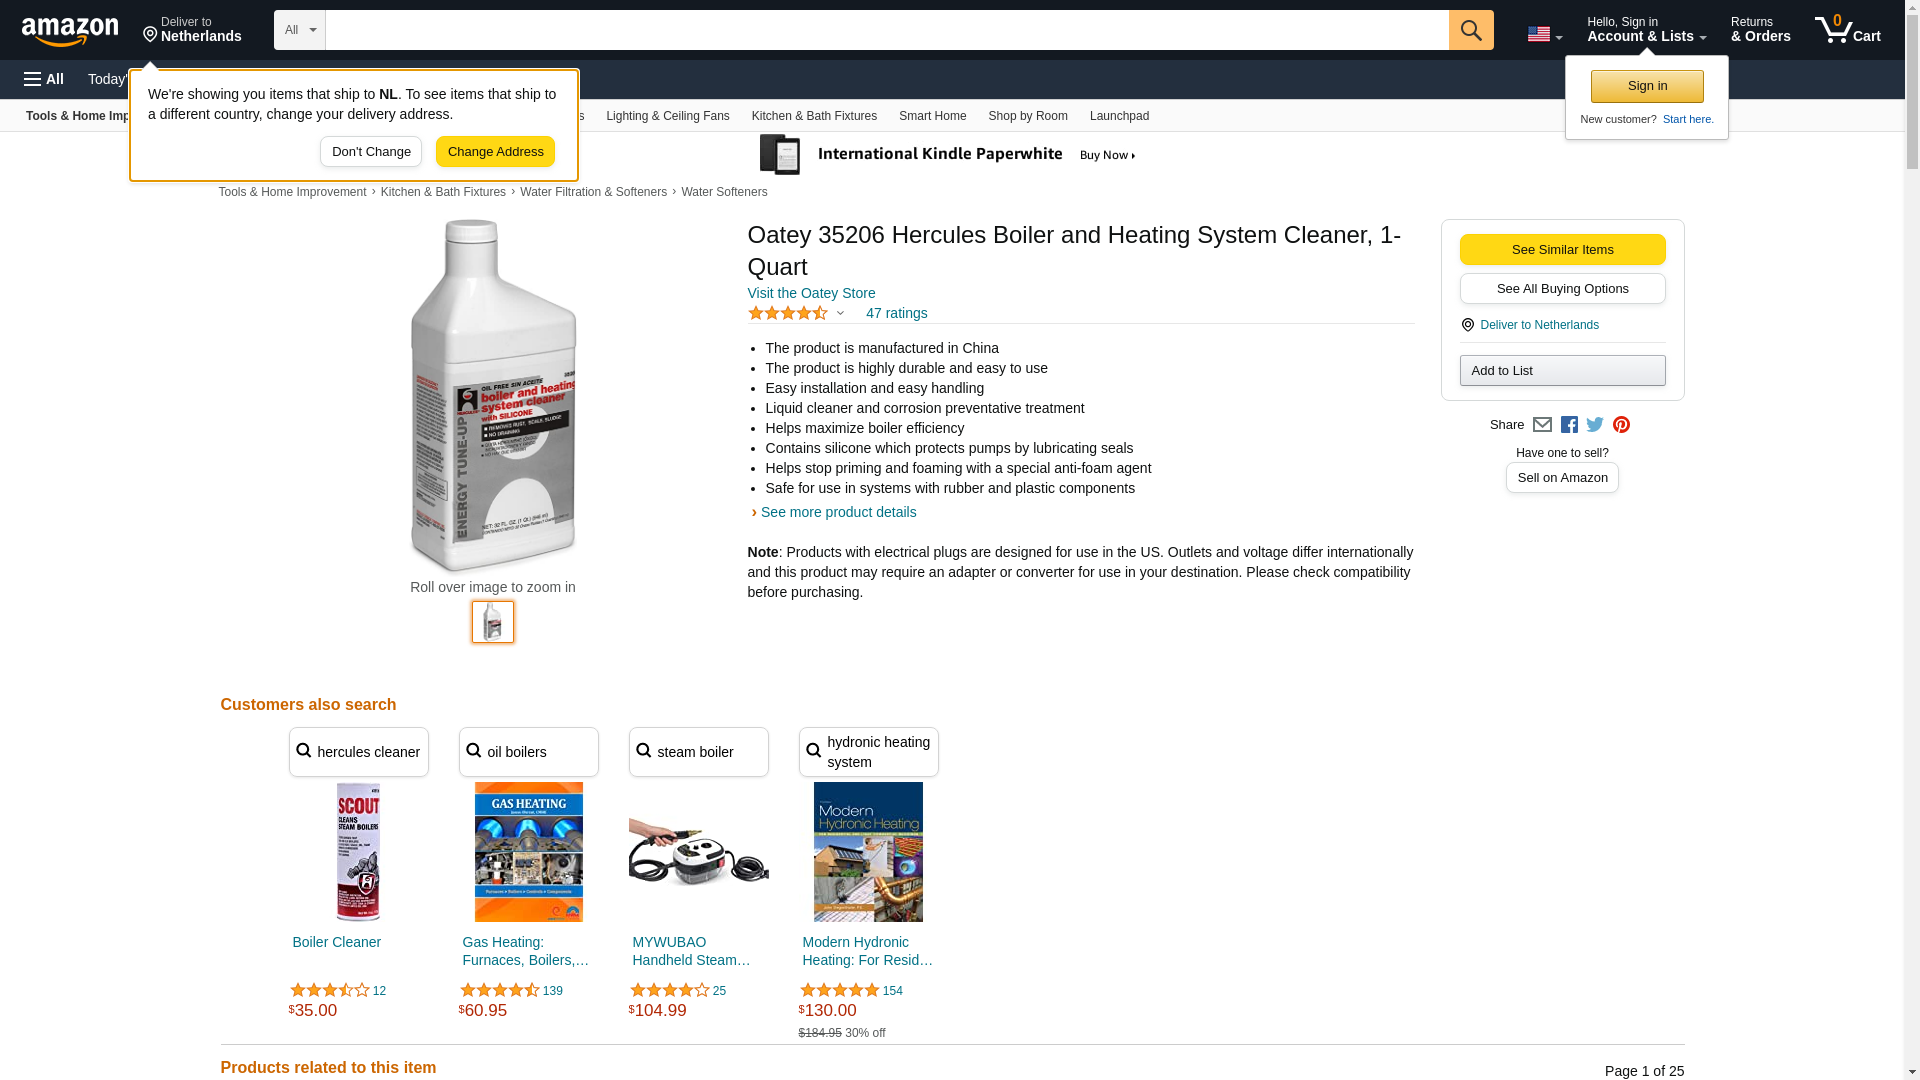Share product via email icon
The image size is (1920, 1080).
click(x=1542, y=425)
